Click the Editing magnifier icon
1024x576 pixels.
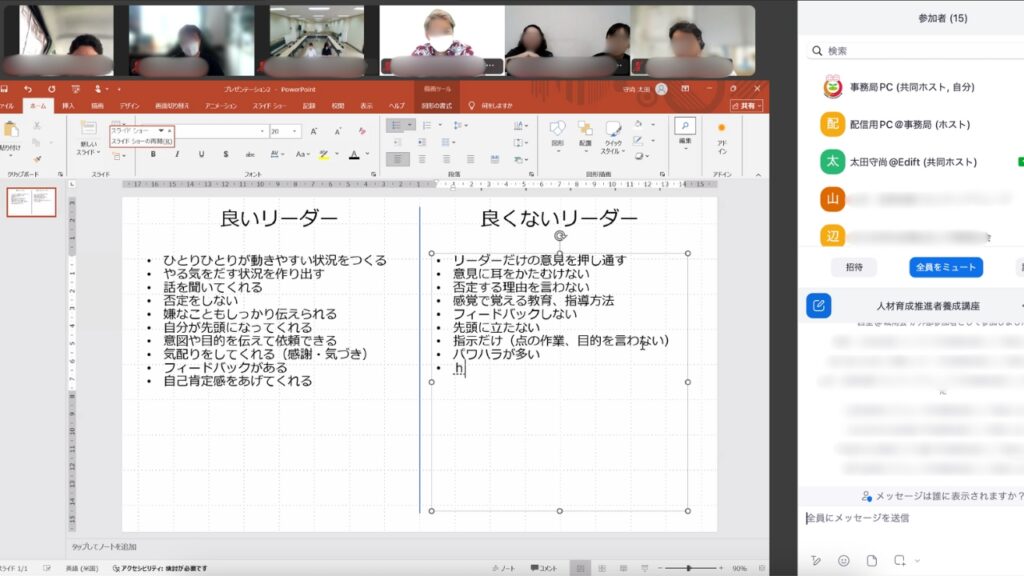(x=685, y=125)
